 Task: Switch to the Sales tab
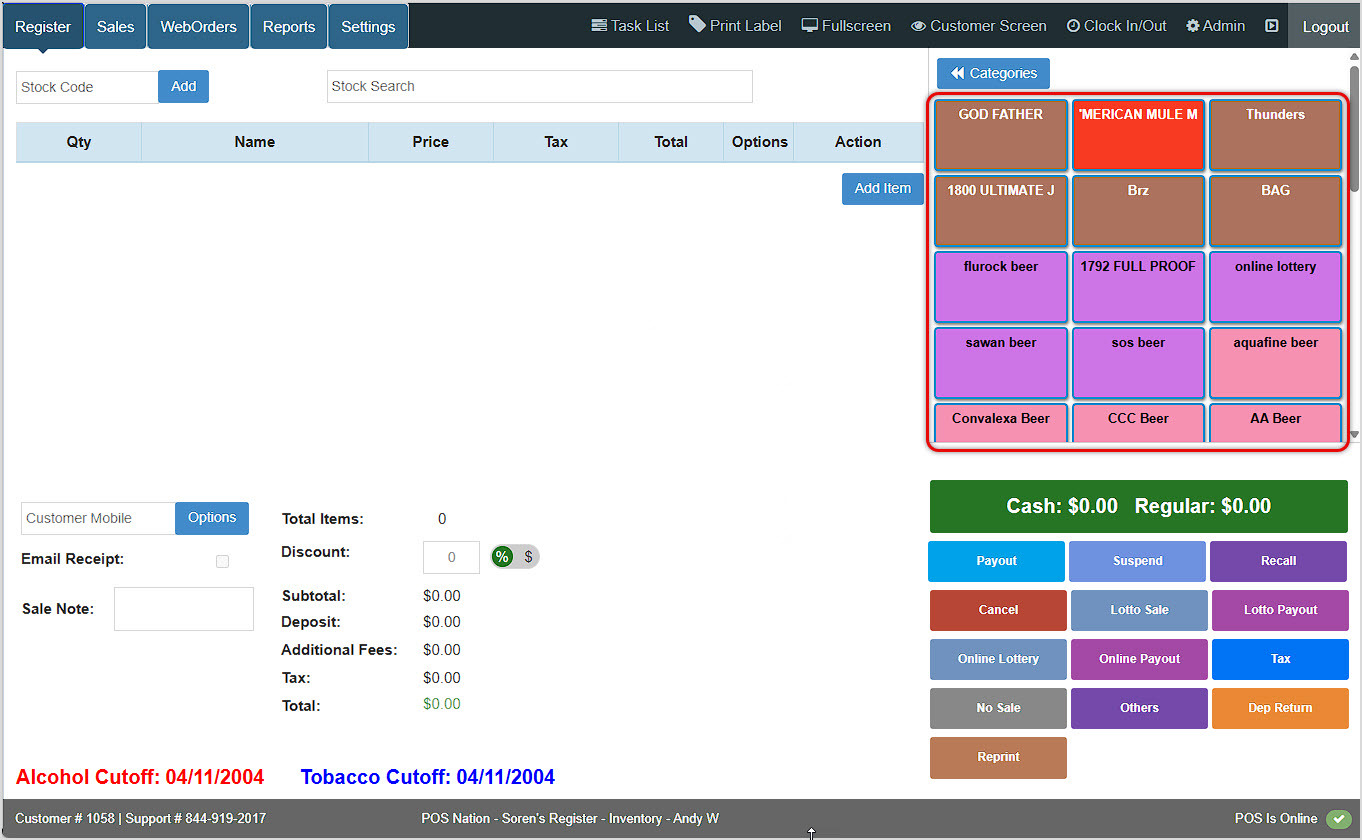pos(114,26)
